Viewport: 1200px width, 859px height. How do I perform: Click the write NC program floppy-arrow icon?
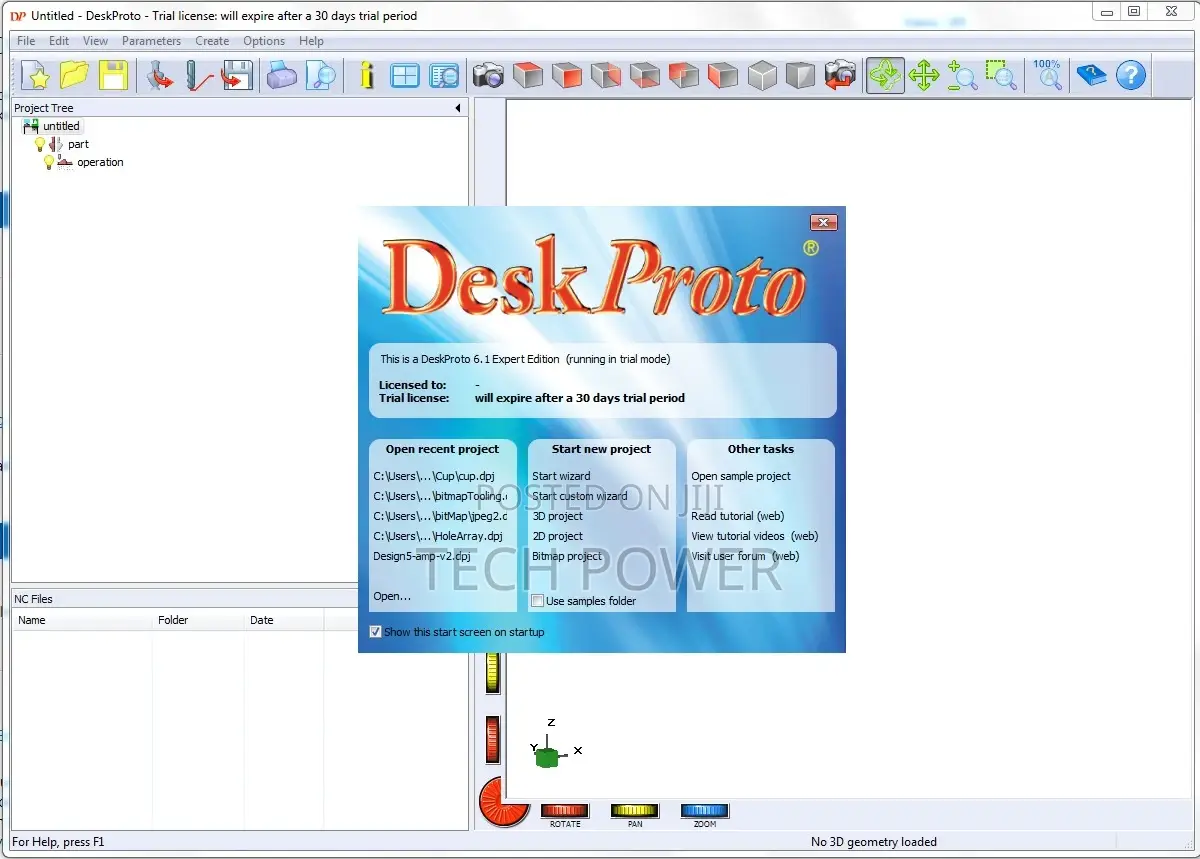pos(236,75)
